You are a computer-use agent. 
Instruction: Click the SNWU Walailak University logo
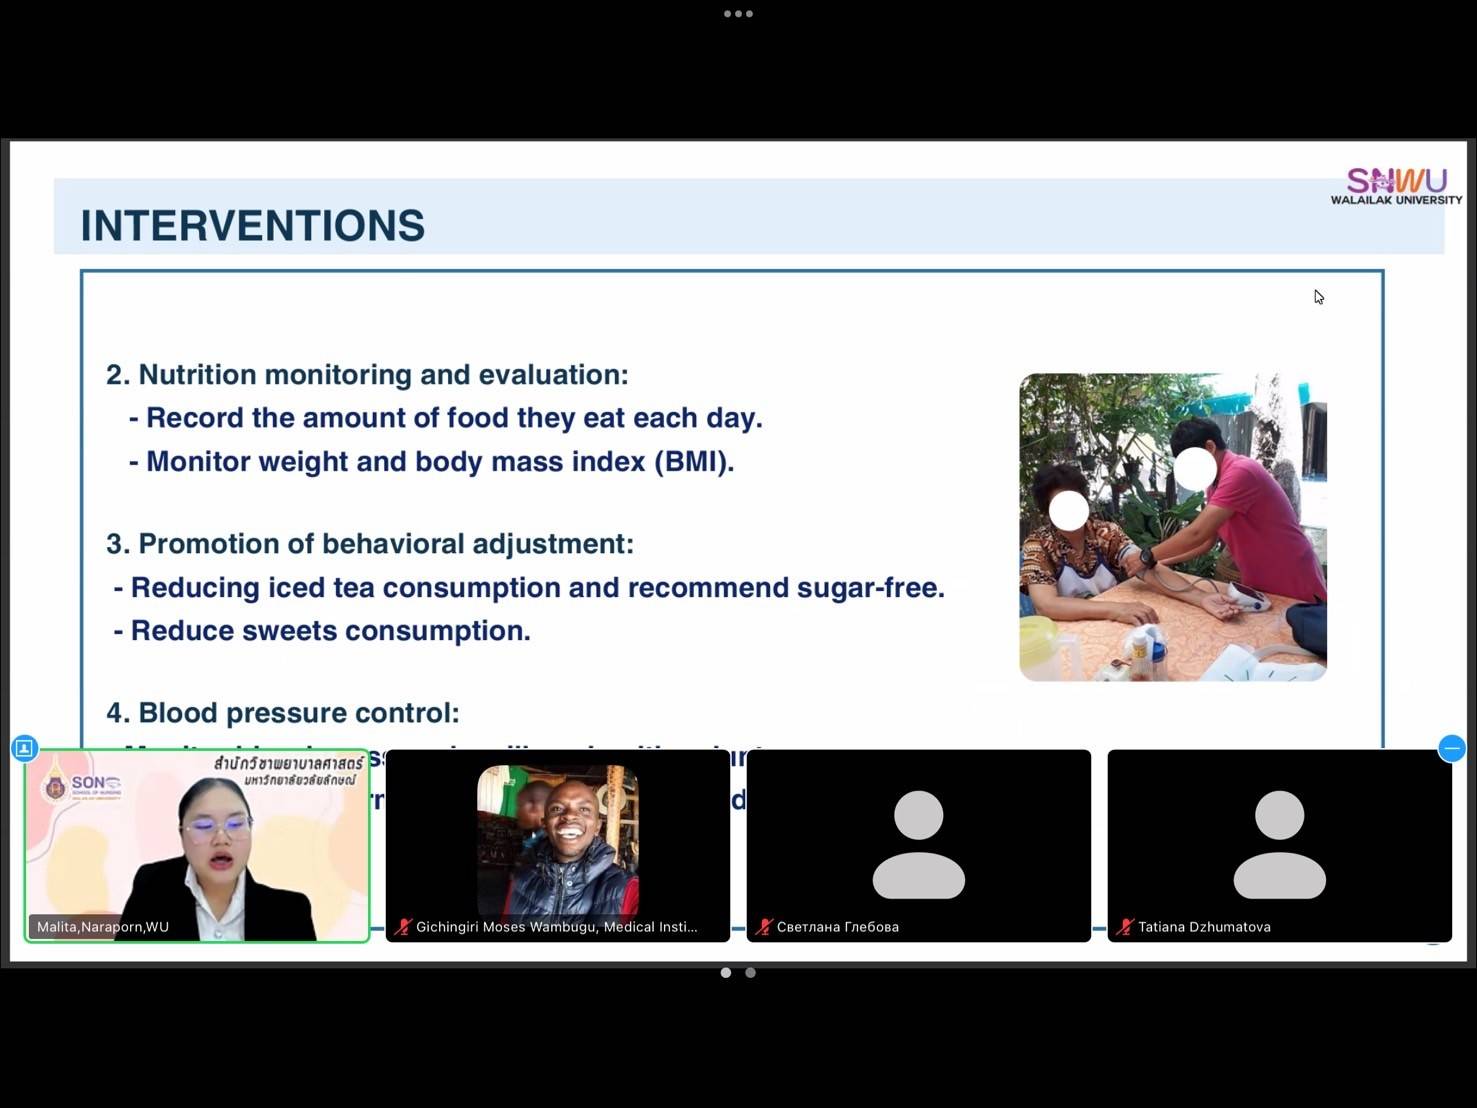coord(1396,186)
